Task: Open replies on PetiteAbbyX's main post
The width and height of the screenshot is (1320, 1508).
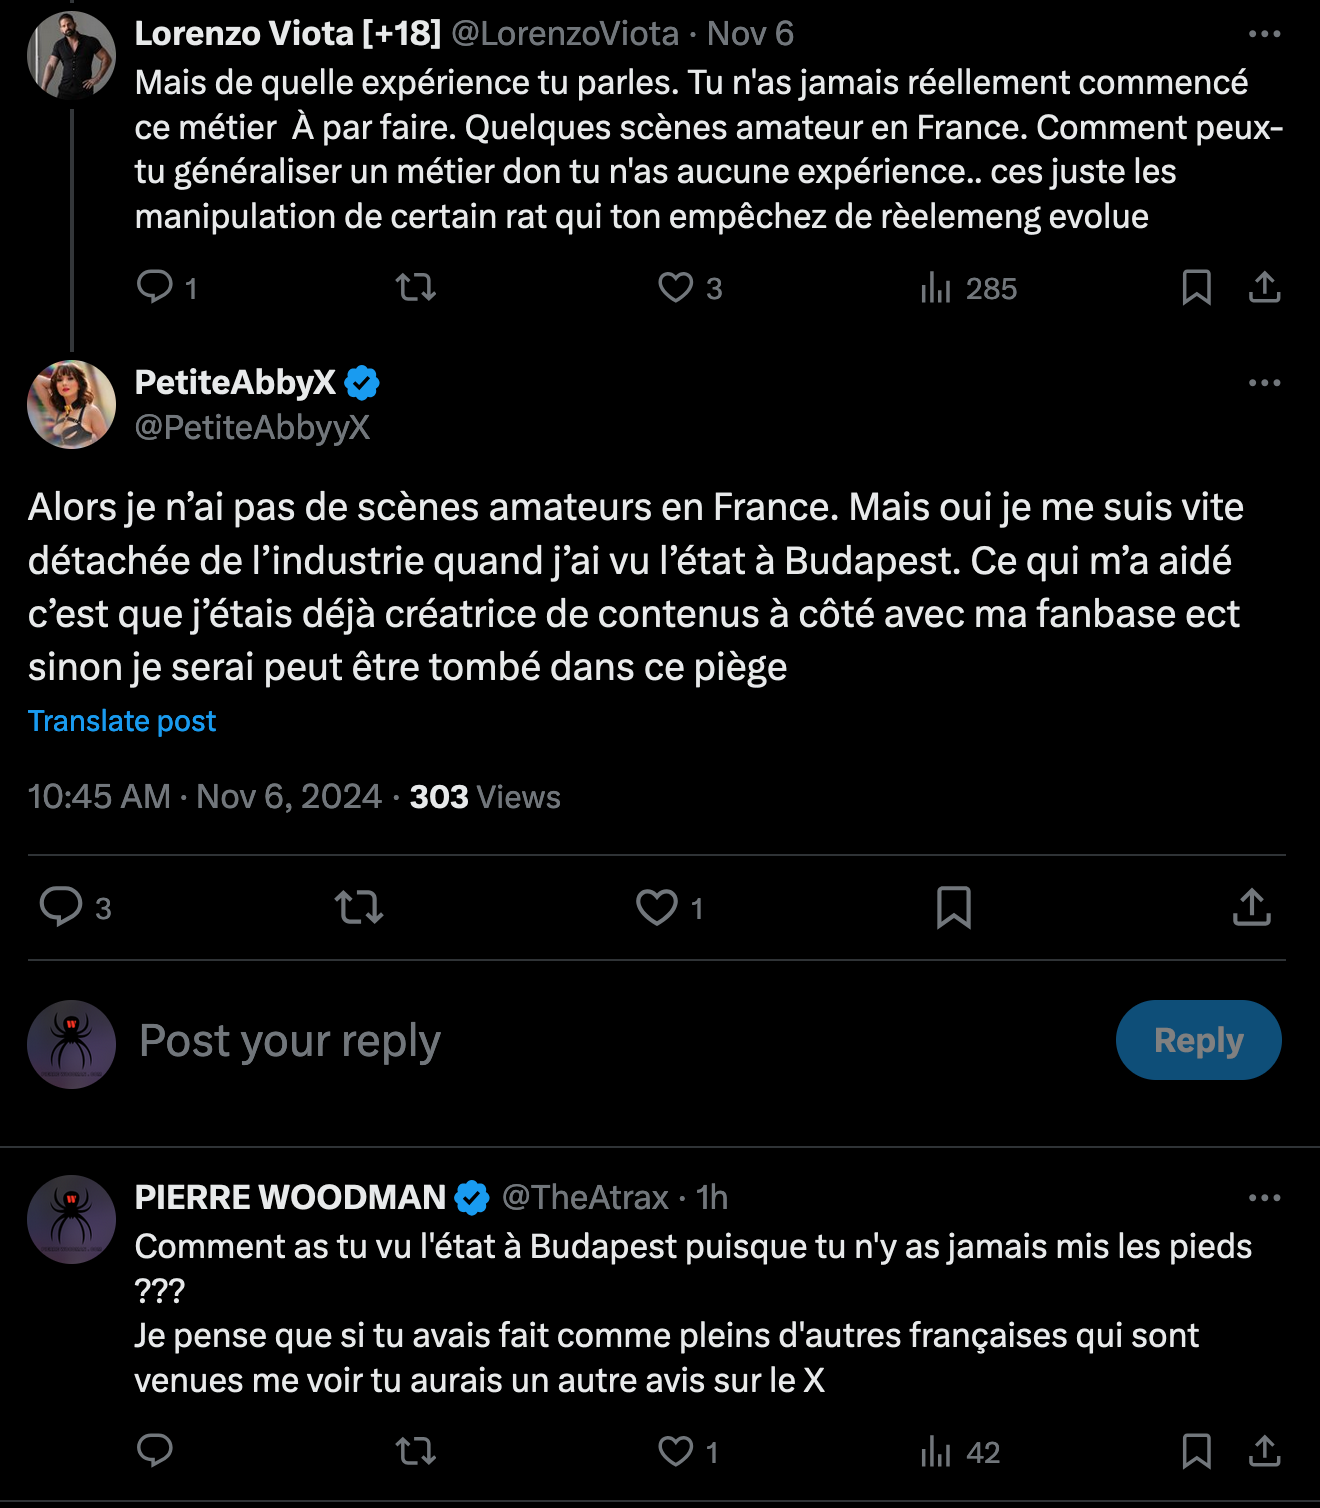Action: pos(61,907)
